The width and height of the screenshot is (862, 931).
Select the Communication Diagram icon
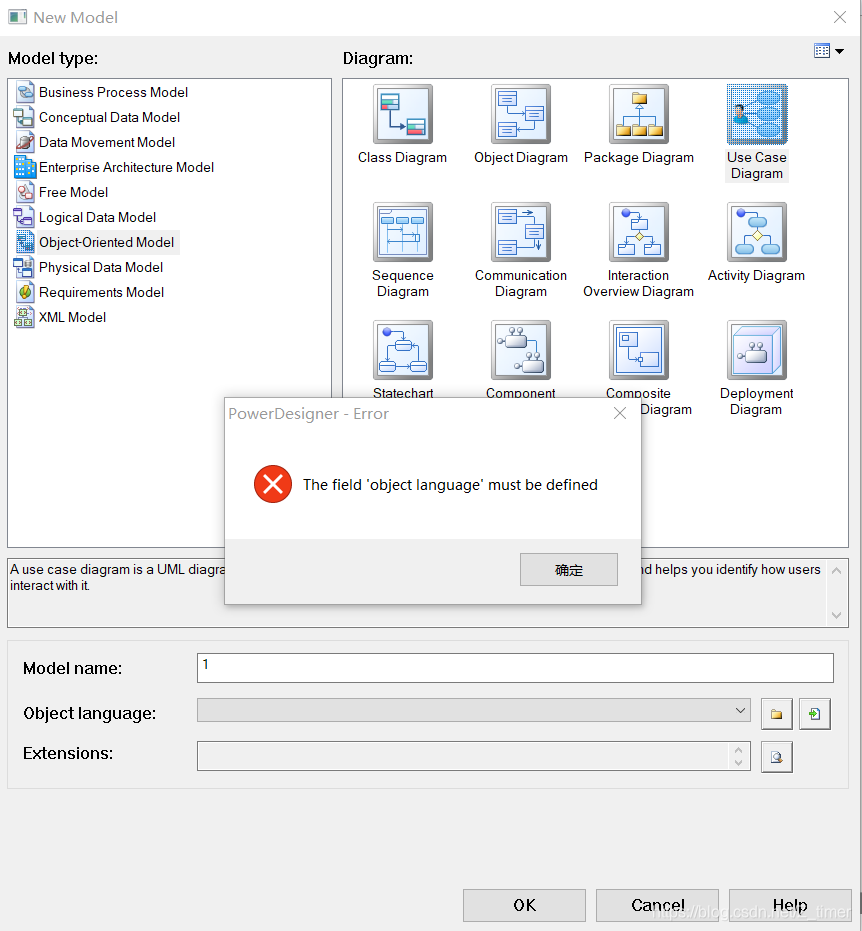point(521,232)
